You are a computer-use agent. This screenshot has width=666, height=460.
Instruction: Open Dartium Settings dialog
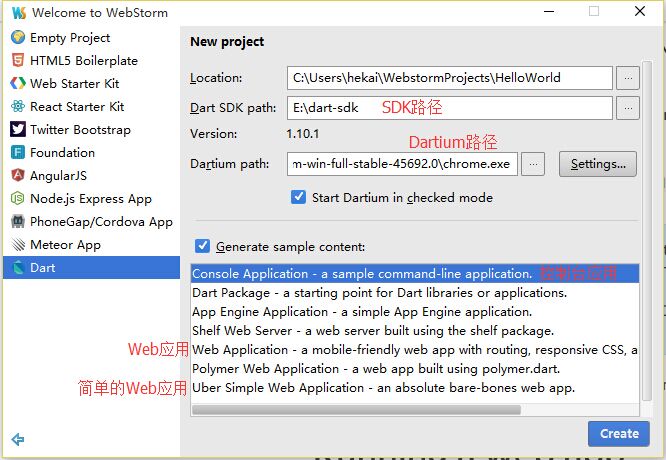pos(598,164)
